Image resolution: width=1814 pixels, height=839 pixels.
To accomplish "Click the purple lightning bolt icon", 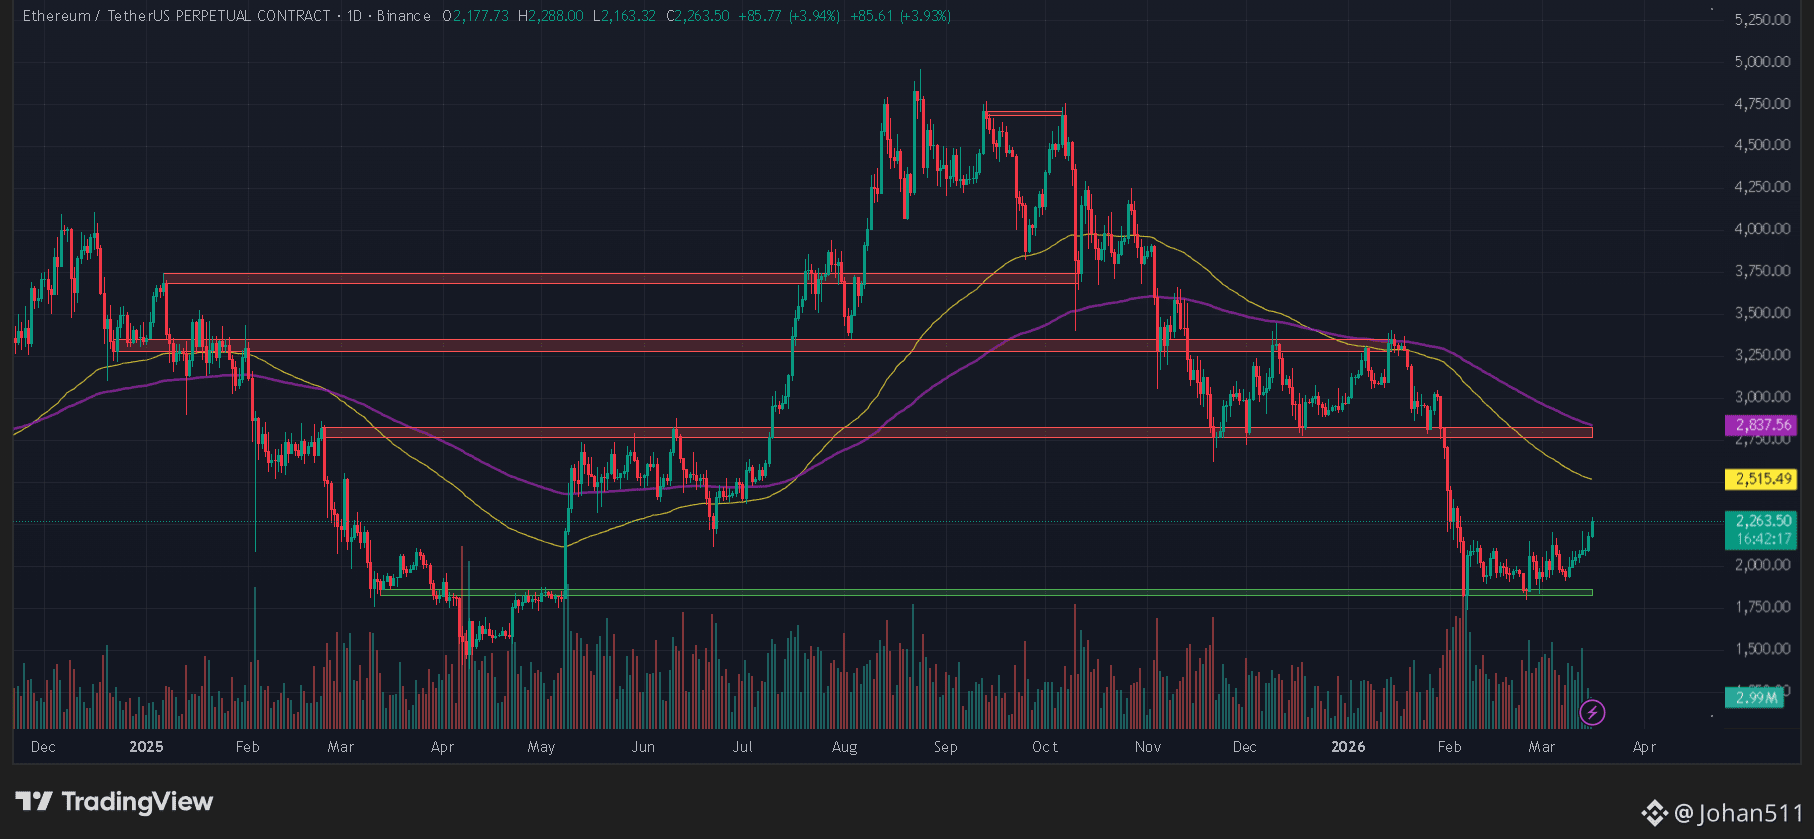I will (x=1592, y=712).
